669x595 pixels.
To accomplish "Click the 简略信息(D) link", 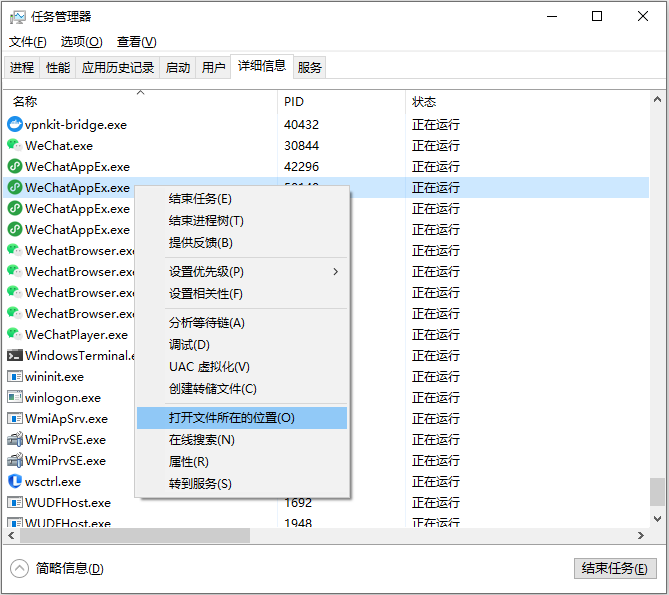I will tap(70, 568).
